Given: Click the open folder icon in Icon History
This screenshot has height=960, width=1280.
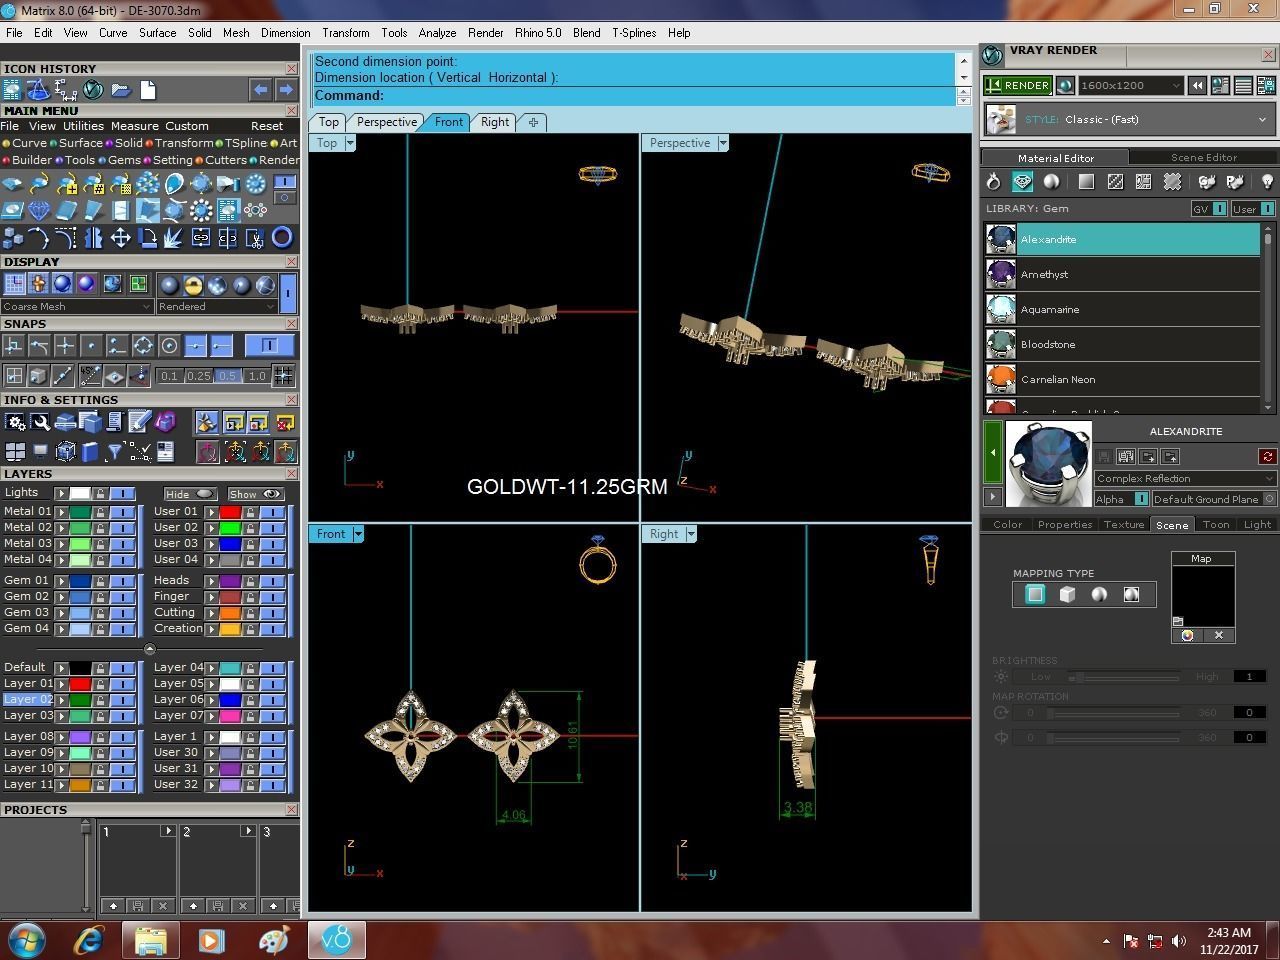Looking at the screenshot, I should point(121,90).
